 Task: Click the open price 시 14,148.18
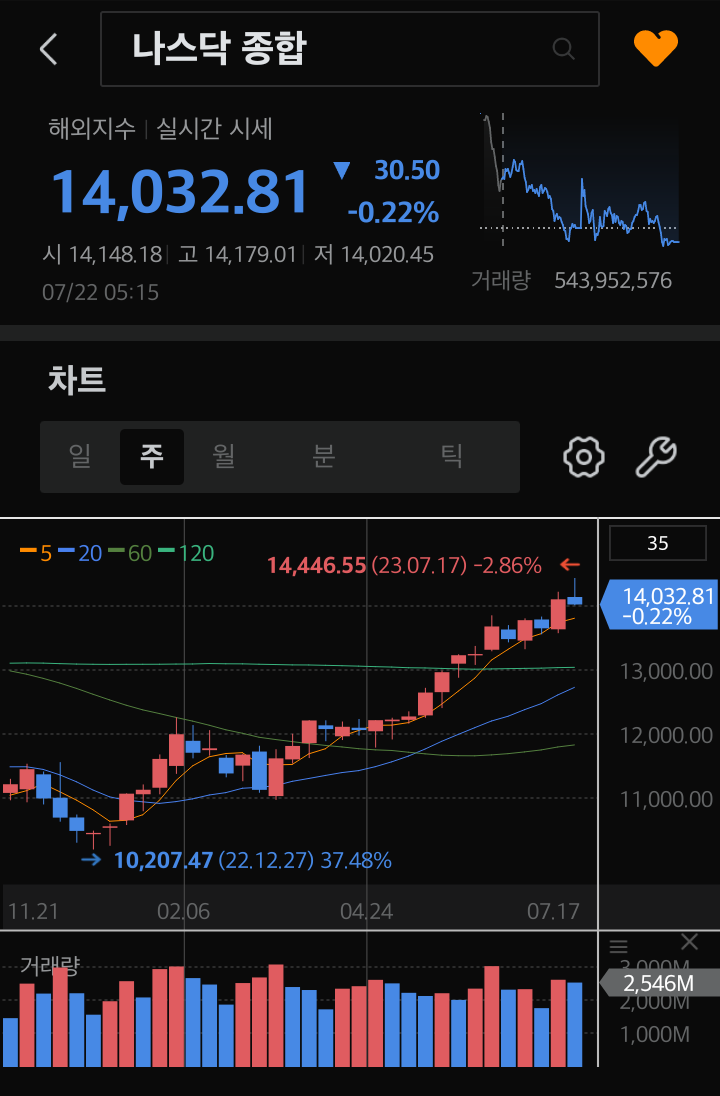tap(102, 254)
